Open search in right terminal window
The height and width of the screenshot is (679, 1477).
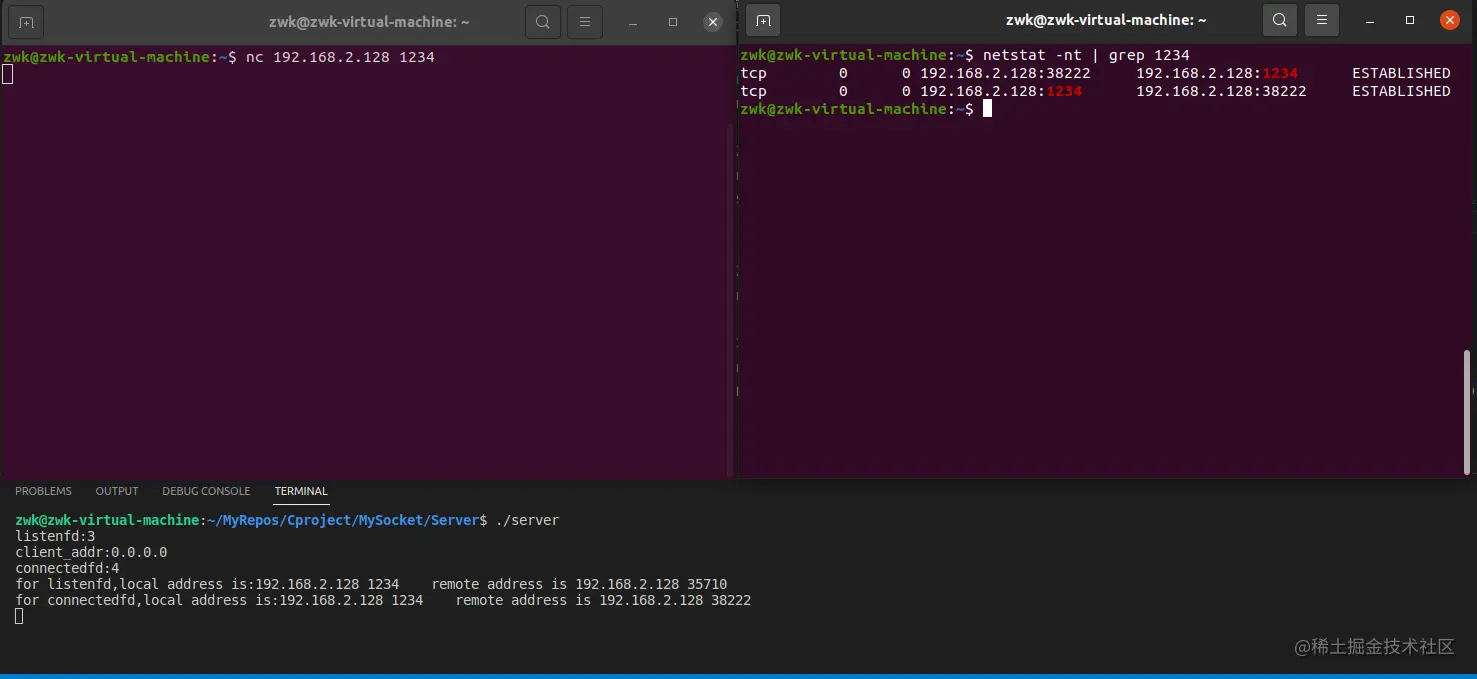1279,20
